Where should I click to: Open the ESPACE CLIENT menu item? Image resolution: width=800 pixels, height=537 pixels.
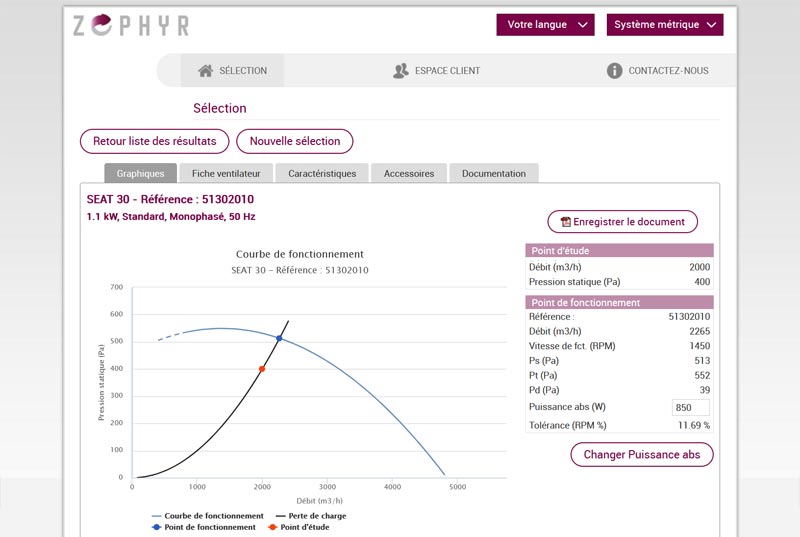[437, 70]
